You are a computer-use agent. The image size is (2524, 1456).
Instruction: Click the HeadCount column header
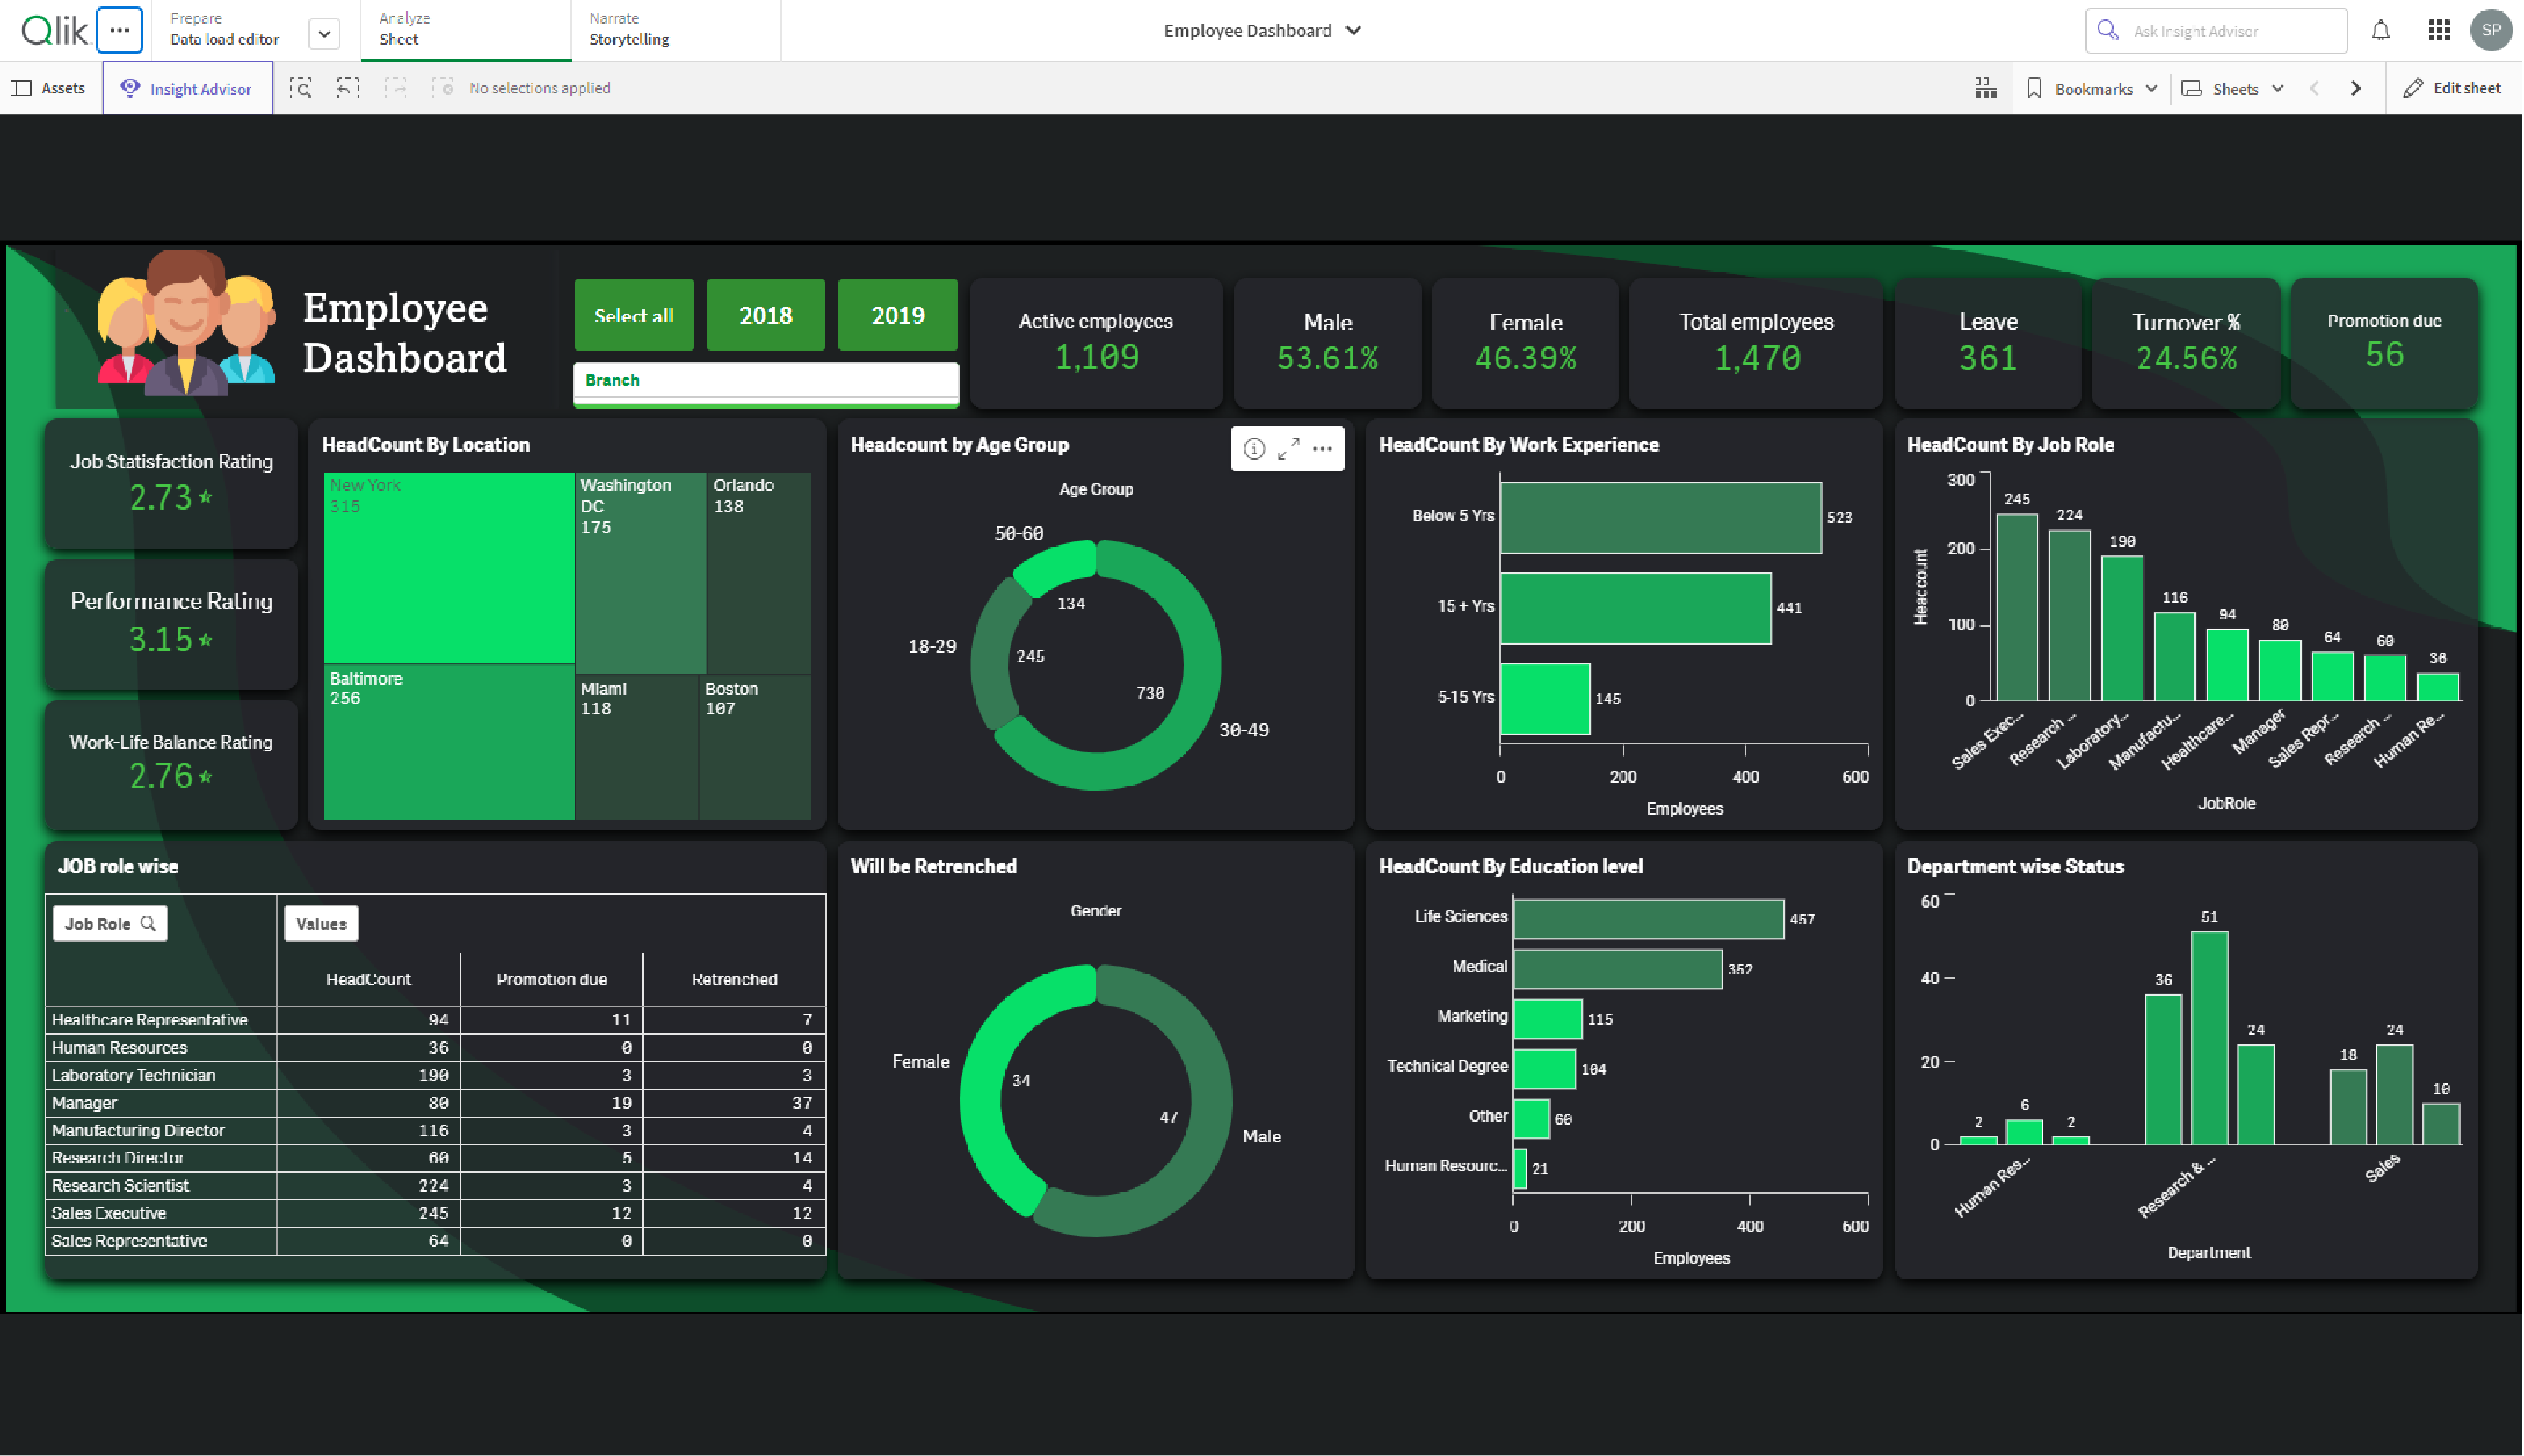368,980
